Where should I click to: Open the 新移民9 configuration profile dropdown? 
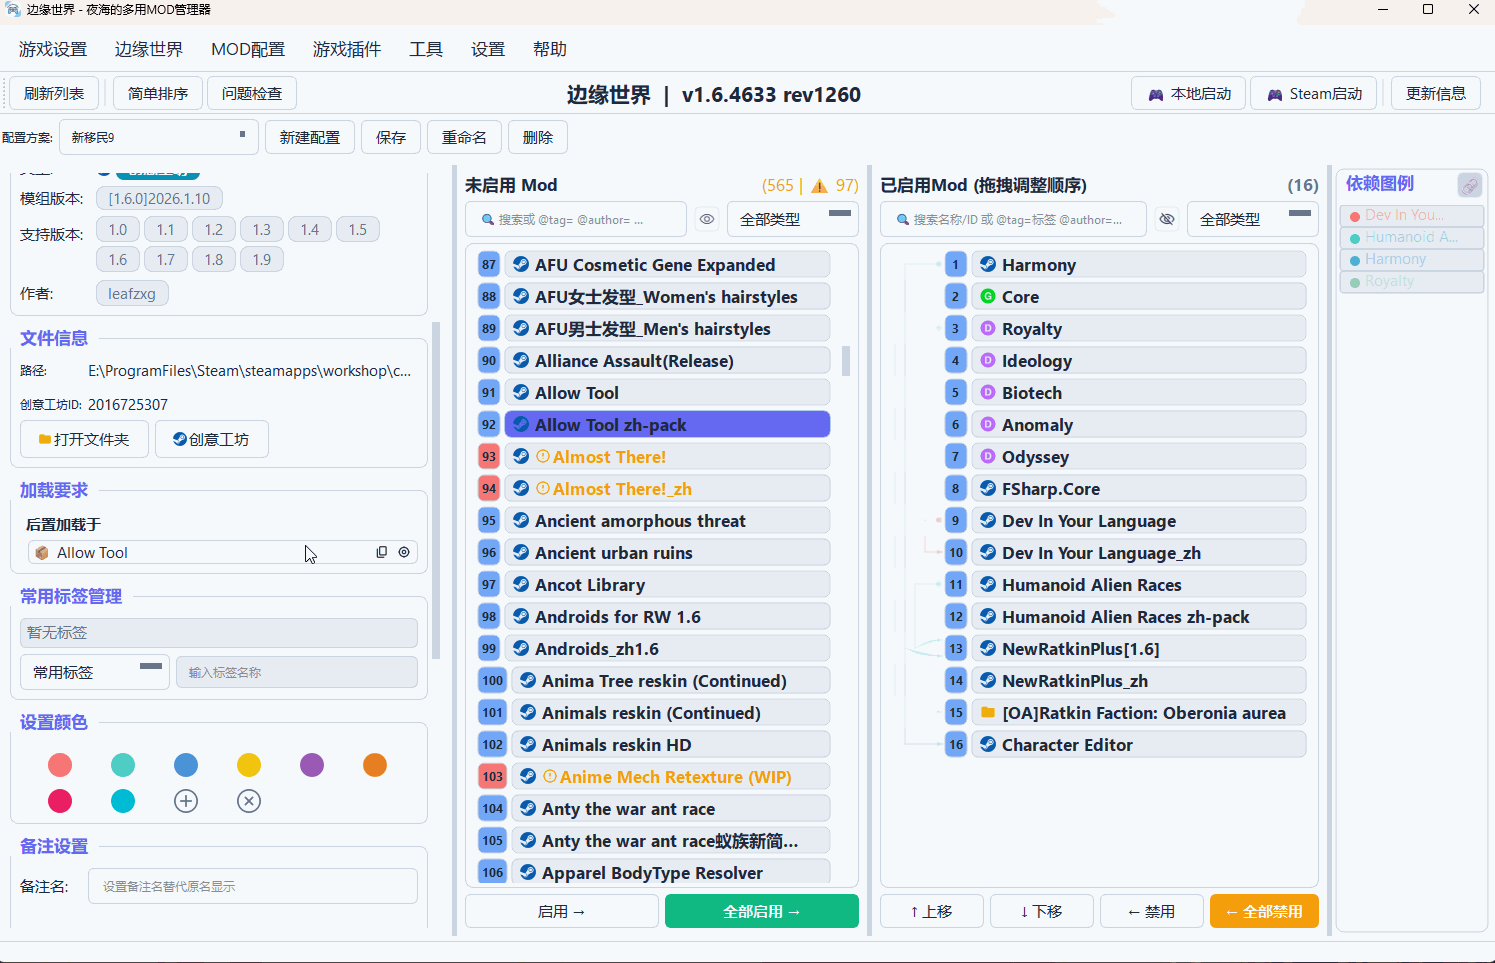click(x=158, y=137)
